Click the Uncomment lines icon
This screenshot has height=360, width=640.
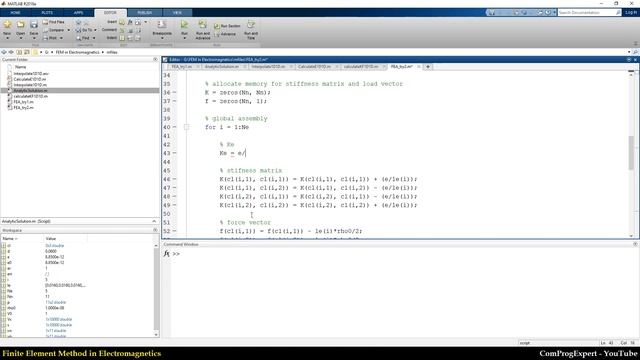click(x=130, y=30)
